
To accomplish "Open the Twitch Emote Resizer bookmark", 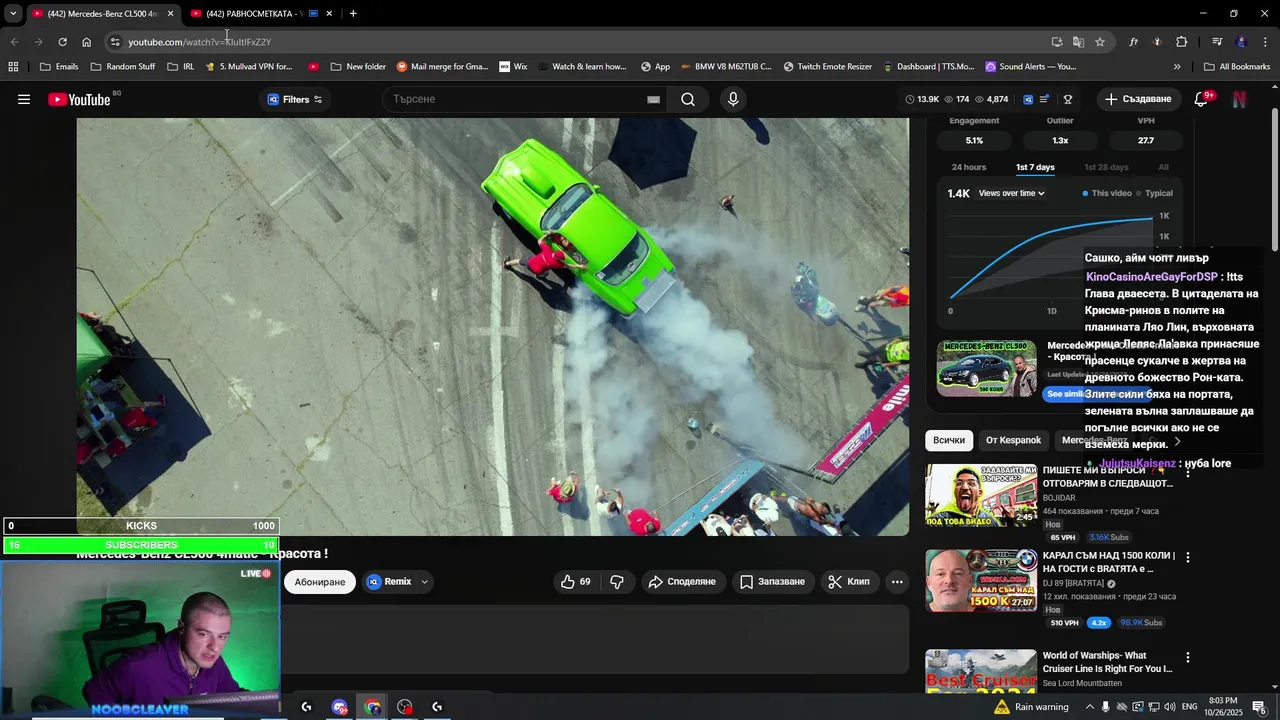I will coord(827,67).
